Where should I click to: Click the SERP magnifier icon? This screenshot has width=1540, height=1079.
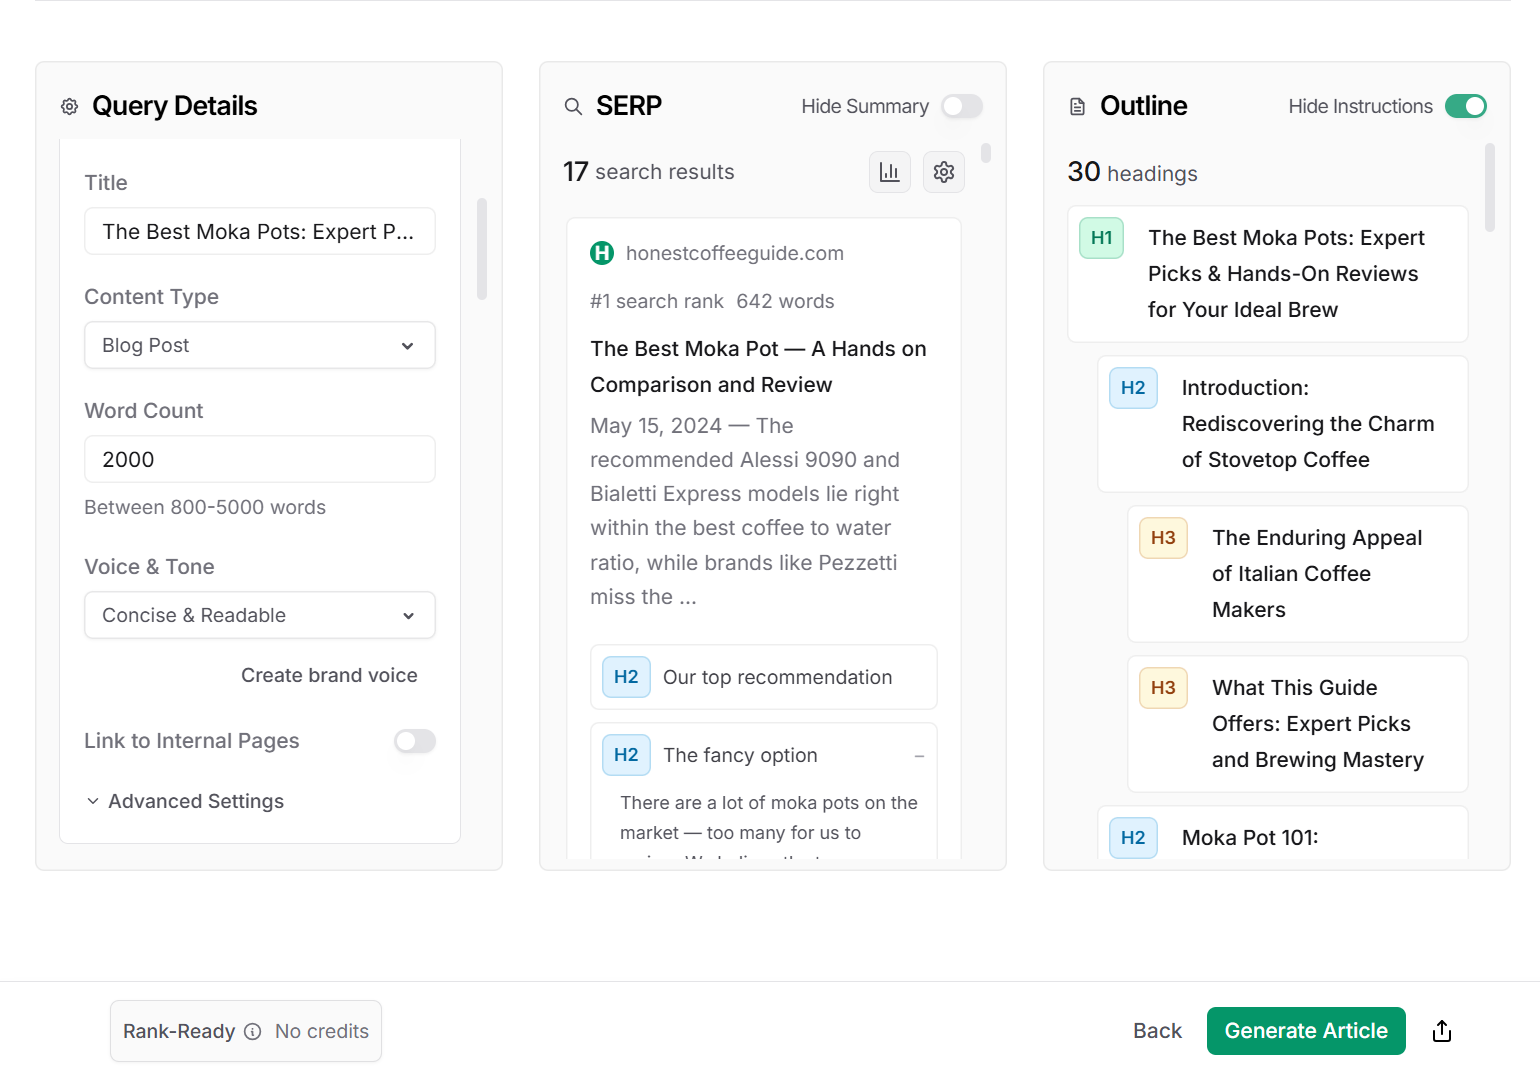(573, 106)
